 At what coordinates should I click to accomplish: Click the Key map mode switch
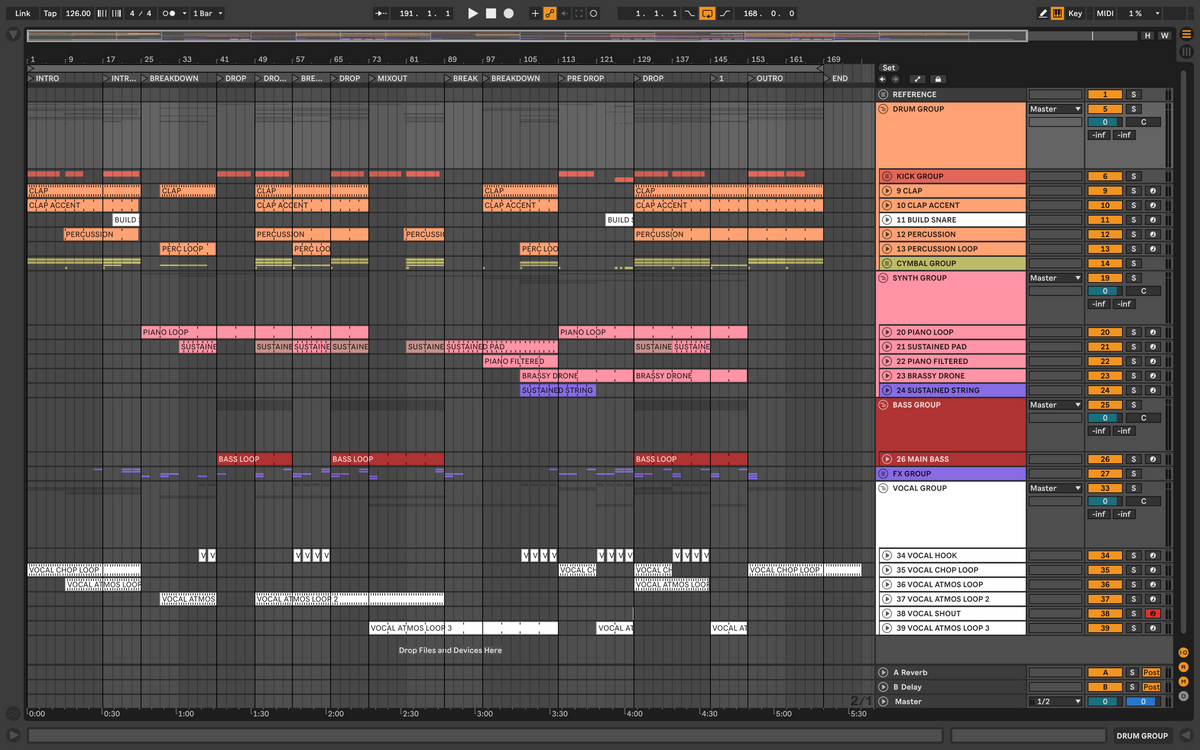point(1075,14)
